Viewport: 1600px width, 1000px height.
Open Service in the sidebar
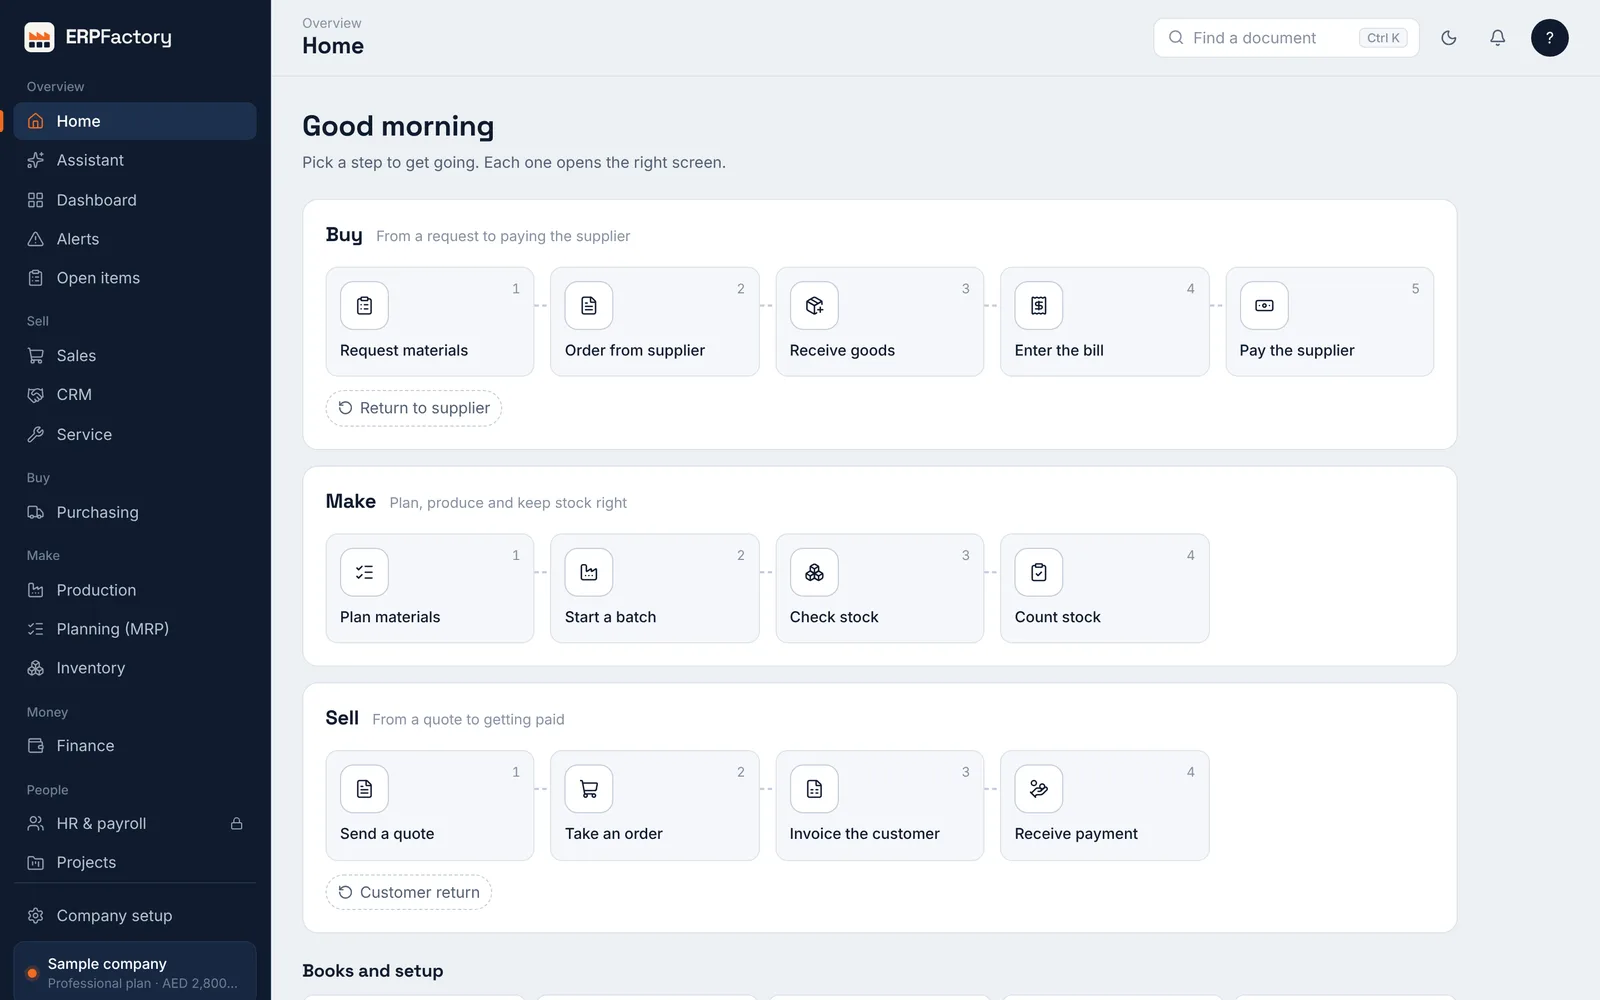(135, 434)
